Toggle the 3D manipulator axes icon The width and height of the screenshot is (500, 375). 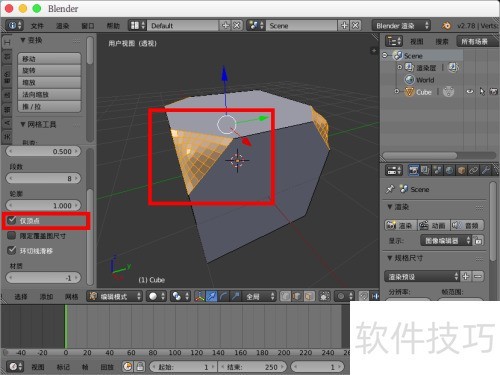(200, 296)
